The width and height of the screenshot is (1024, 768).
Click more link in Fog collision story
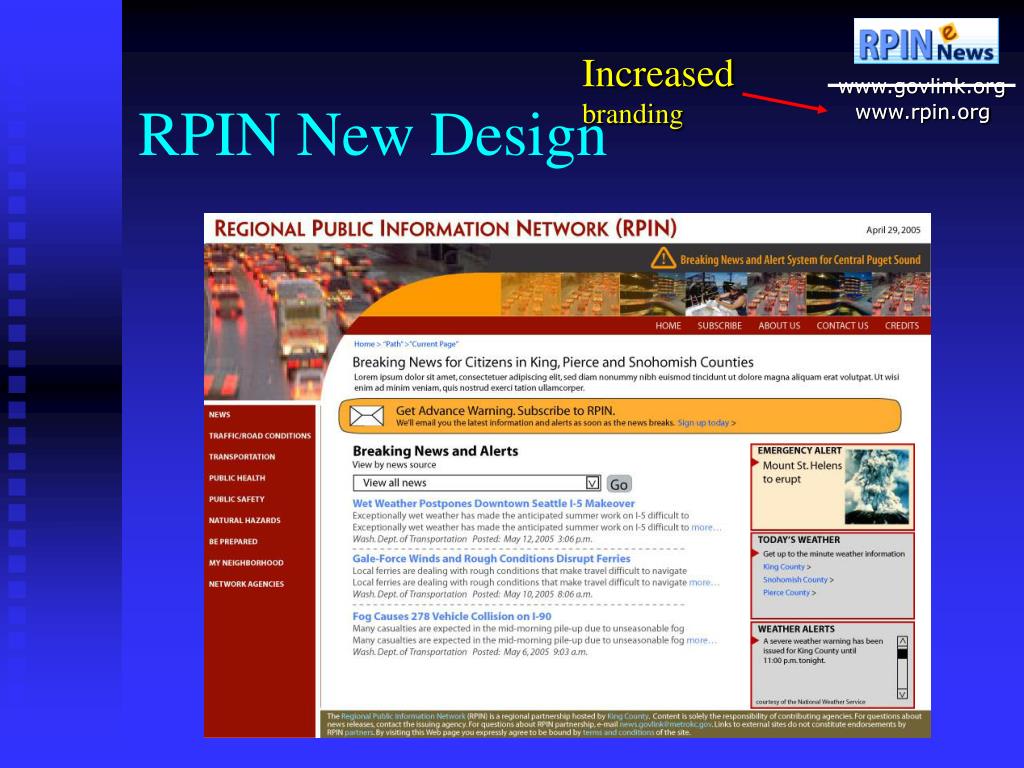click(701, 640)
